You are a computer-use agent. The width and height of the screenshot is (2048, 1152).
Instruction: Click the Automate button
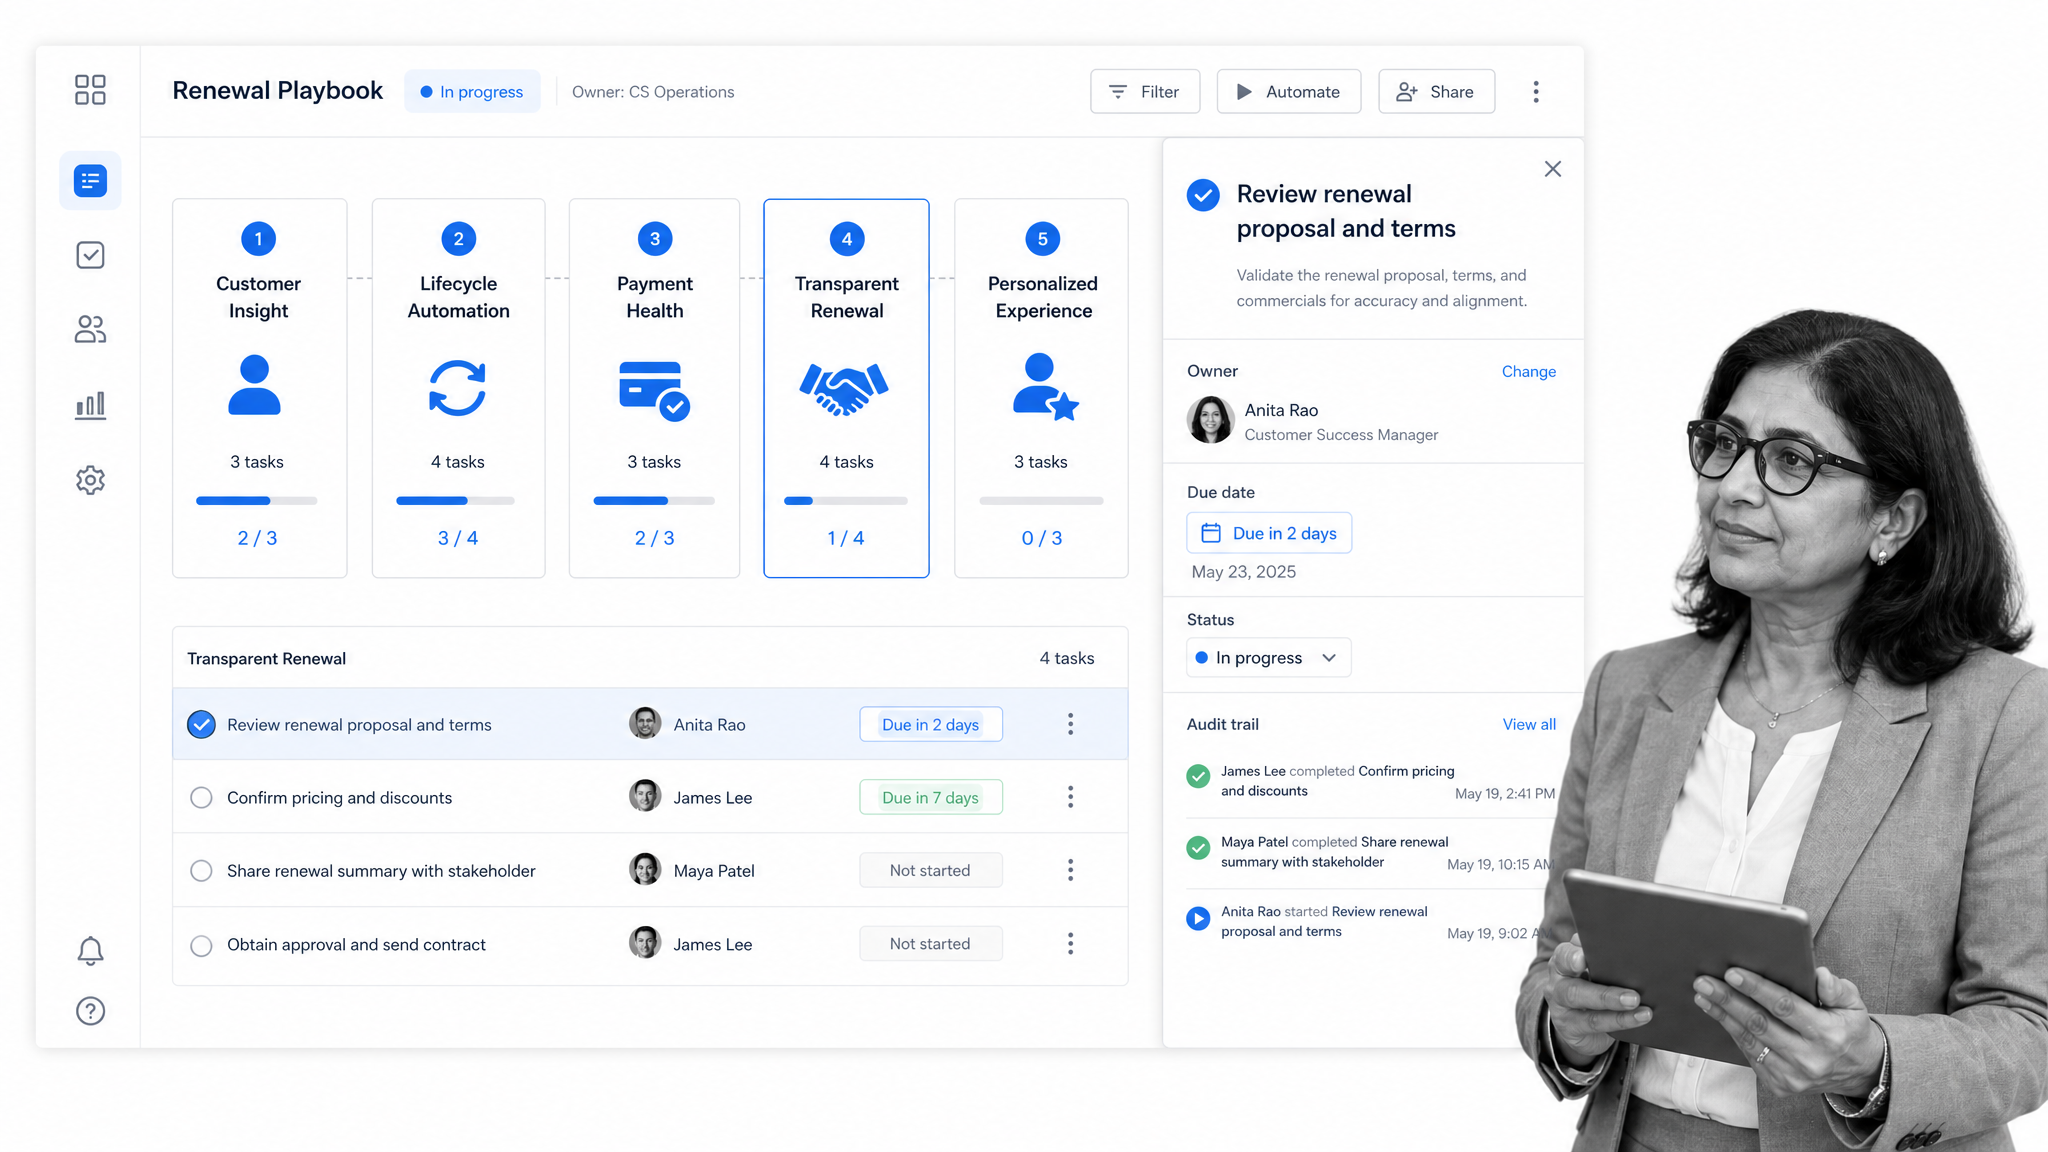(1289, 91)
